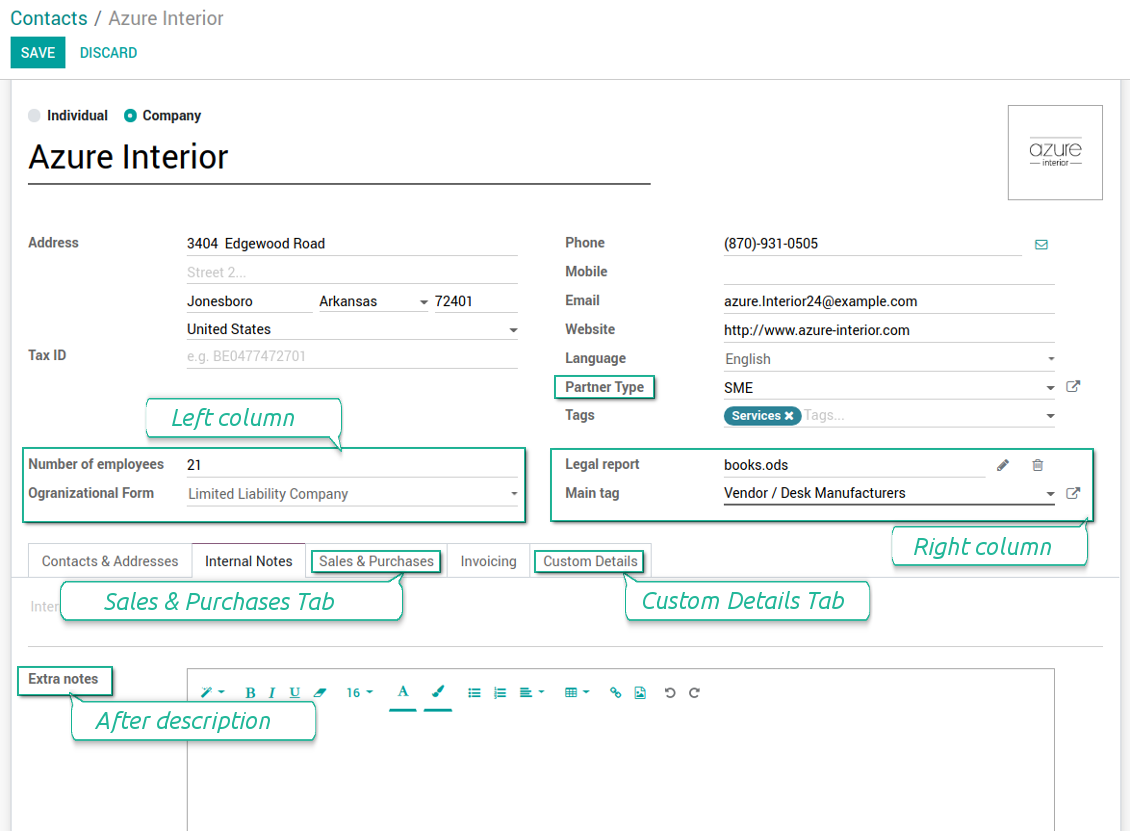This screenshot has height=831, width=1130.
Task: Click the undo arrow in editor
Action: (x=670, y=693)
